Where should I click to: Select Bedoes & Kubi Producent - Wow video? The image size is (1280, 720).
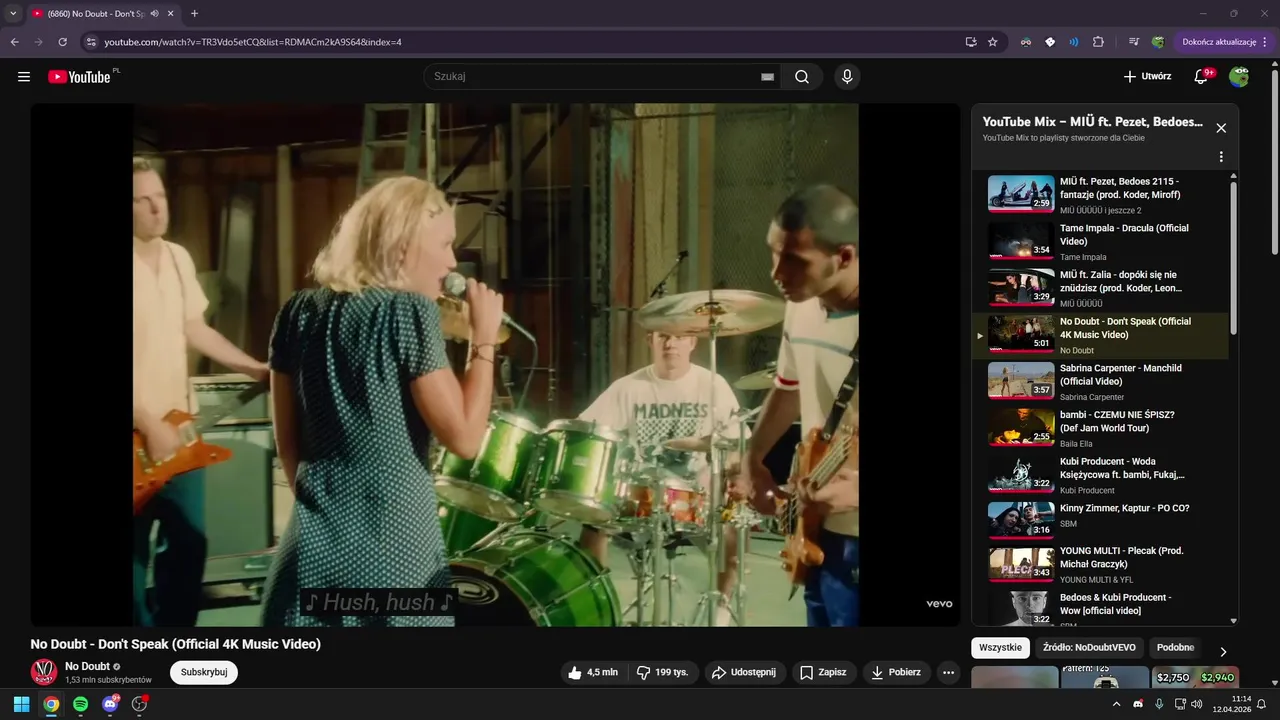point(1100,607)
